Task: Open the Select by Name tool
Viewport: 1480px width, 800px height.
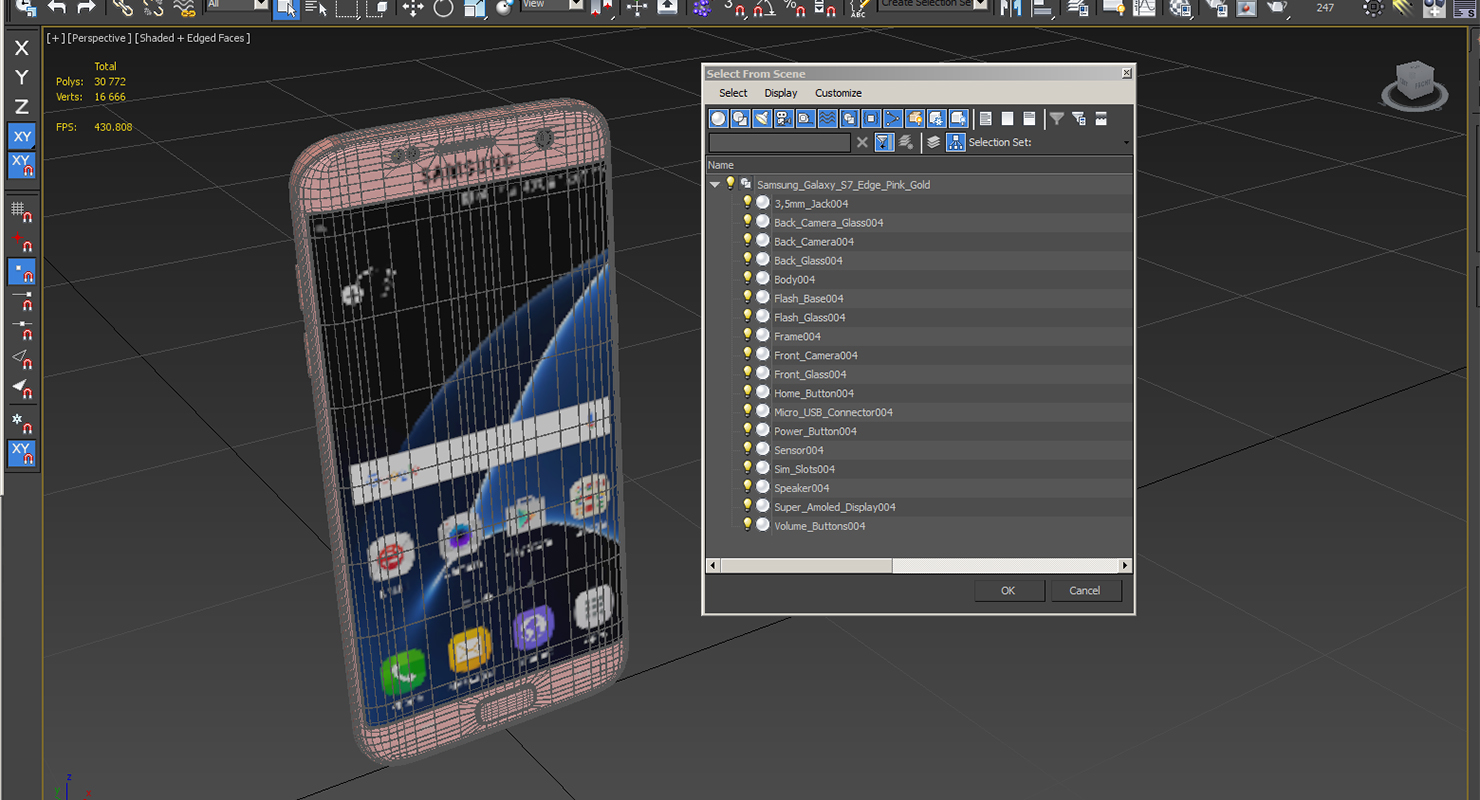Action: (x=316, y=8)
